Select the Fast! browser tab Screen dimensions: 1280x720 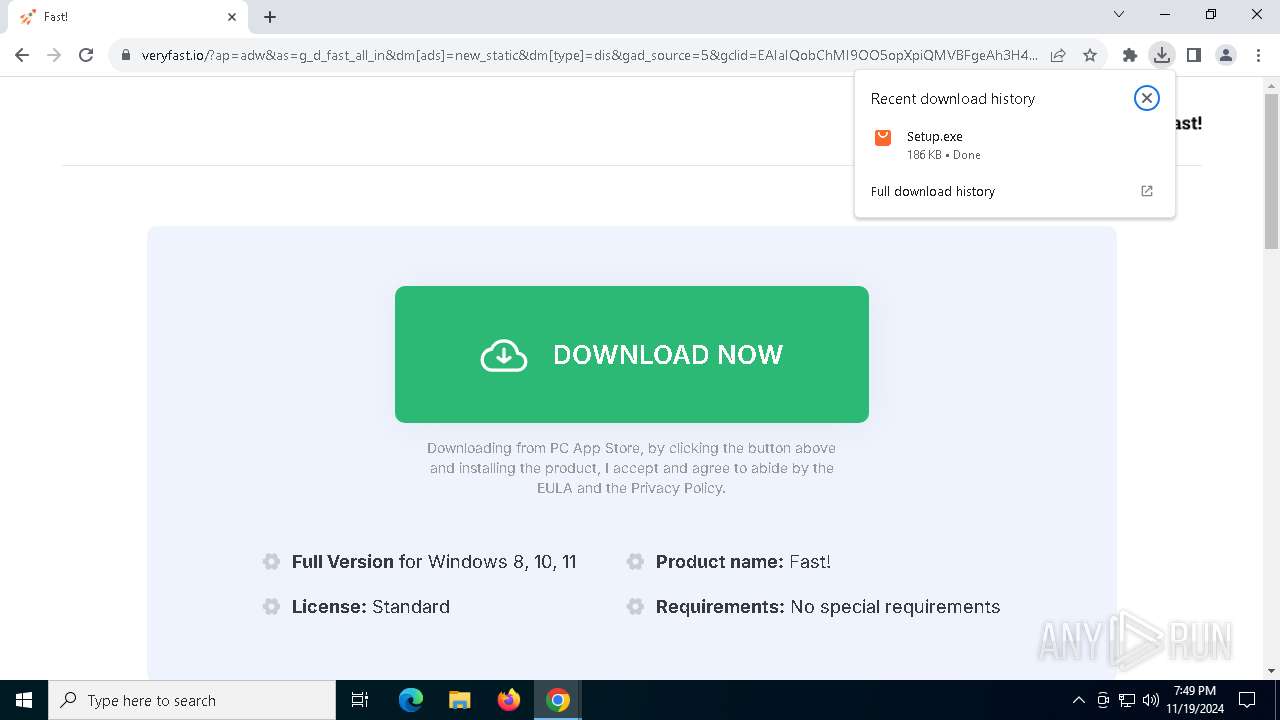130,17
